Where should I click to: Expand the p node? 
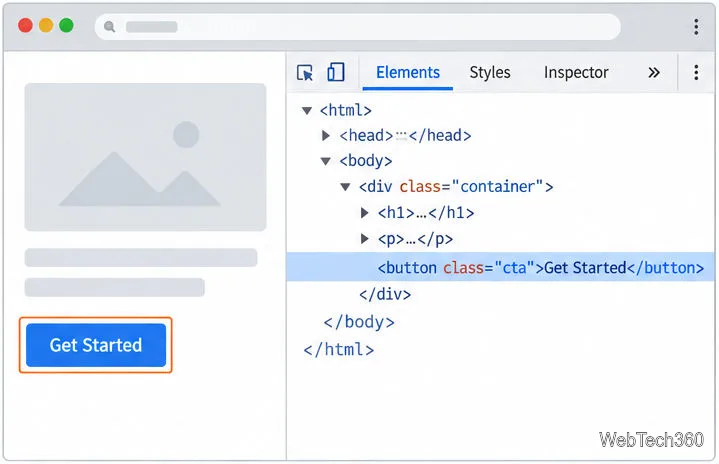click(365, 238)
